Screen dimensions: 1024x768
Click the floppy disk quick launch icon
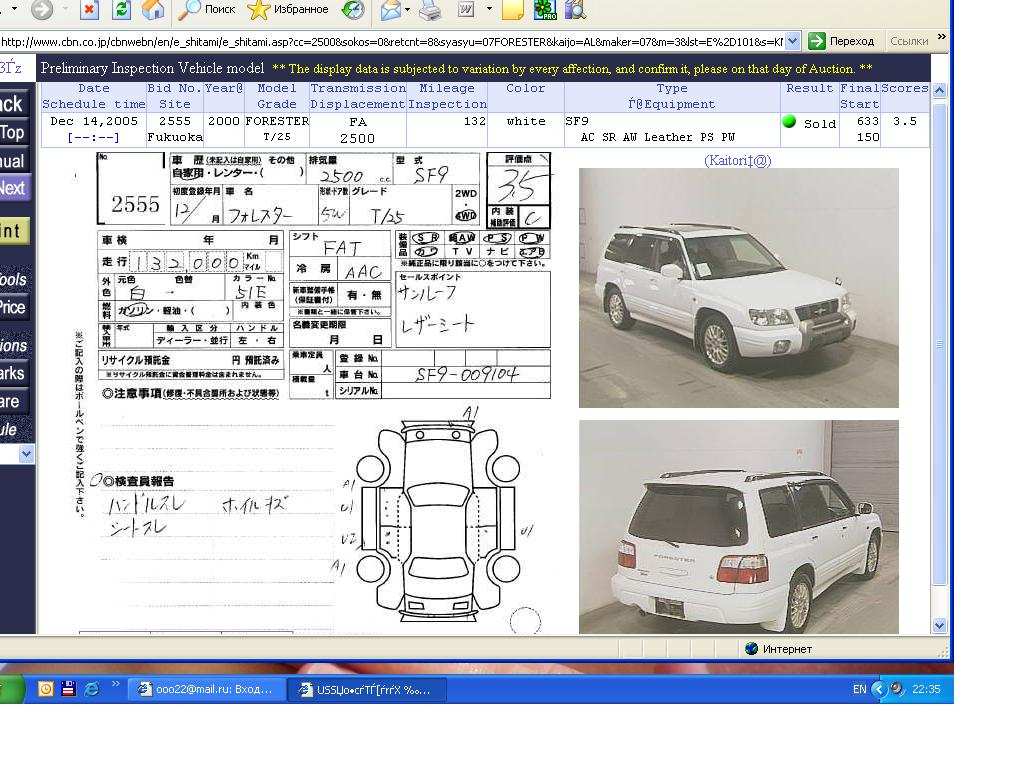[x=69, y=688]
